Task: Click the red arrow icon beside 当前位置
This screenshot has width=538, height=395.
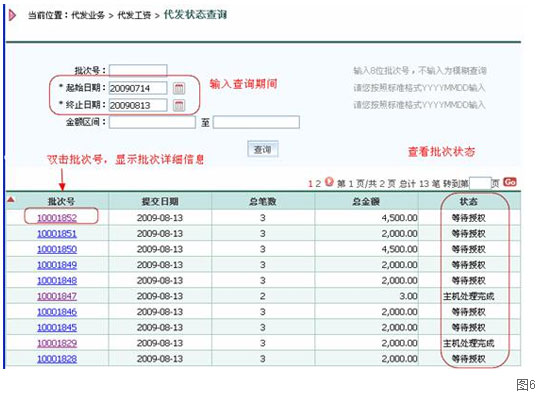Action: 13,15
